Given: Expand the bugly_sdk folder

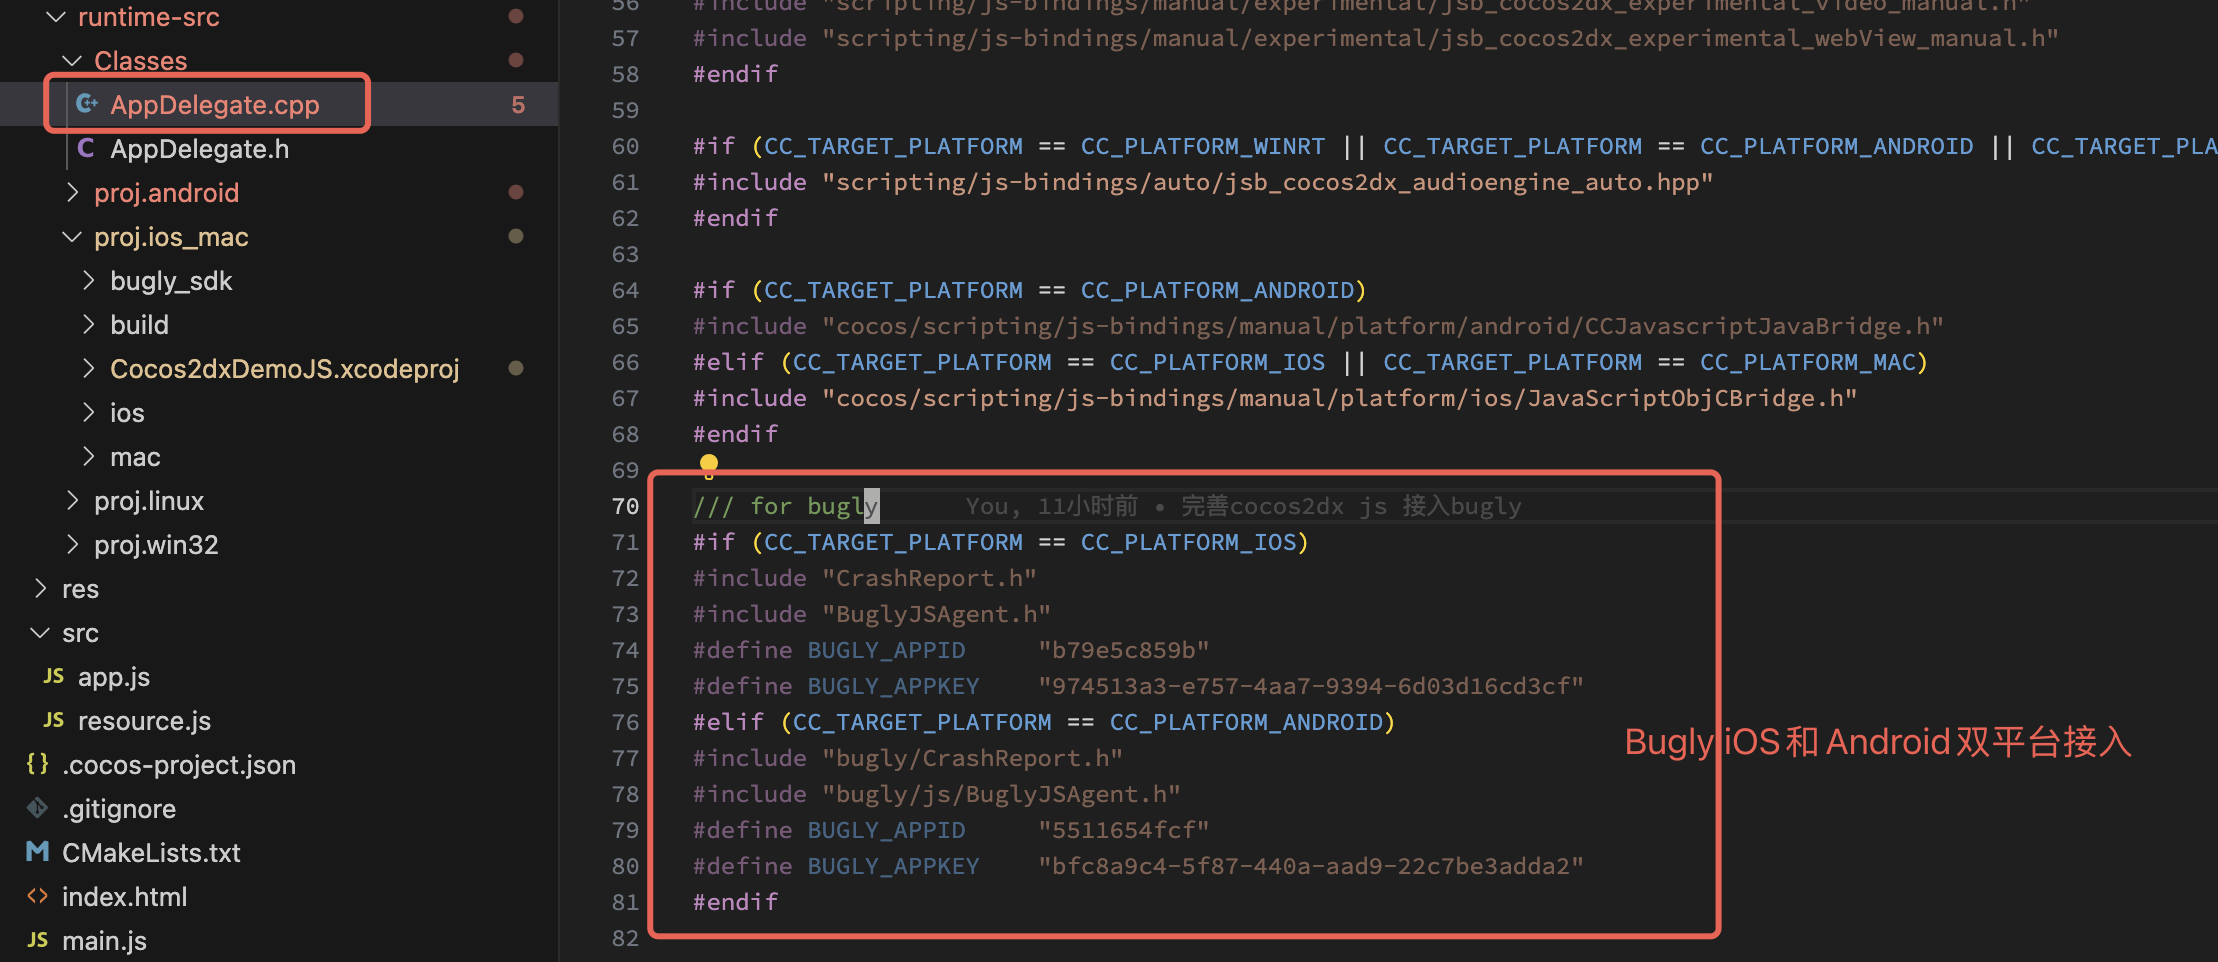Looking at the screenshot, I should (88, 280).
